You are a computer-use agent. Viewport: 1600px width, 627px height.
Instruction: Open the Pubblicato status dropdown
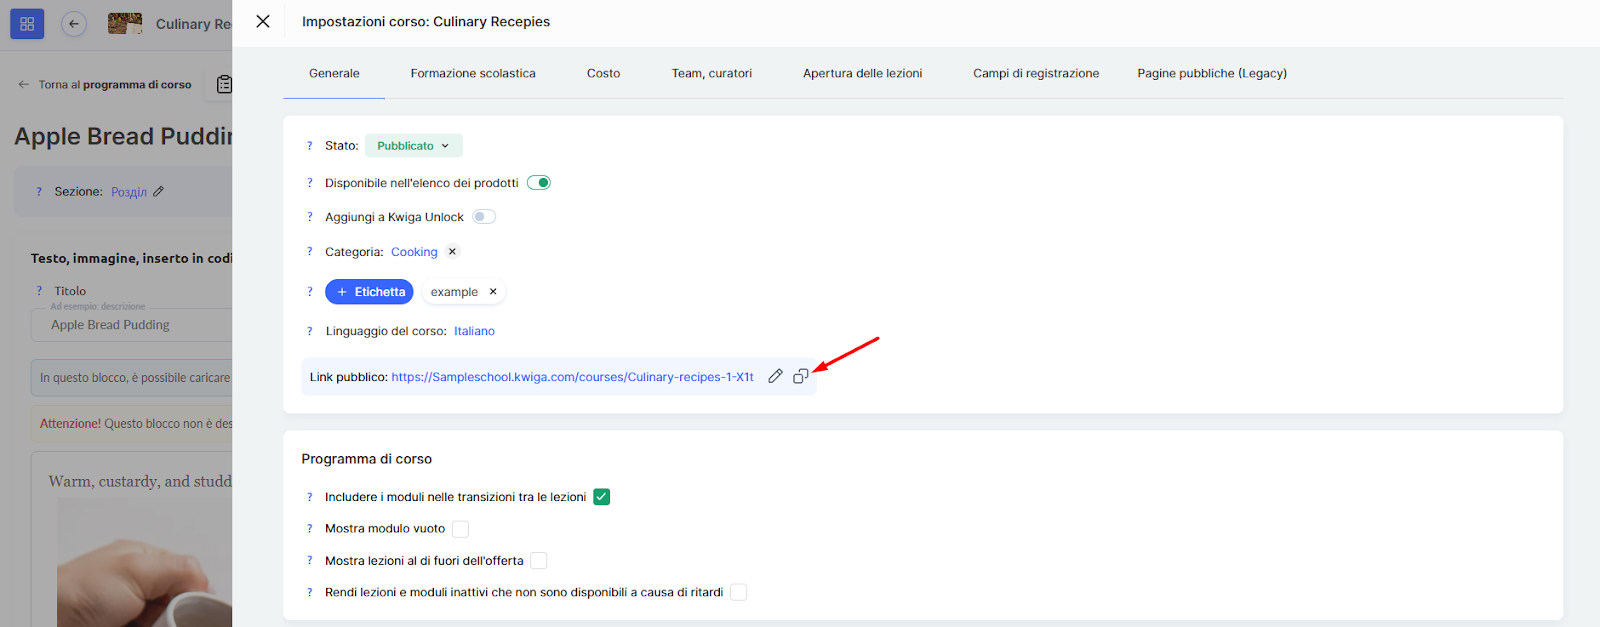(x=413, y=146)
